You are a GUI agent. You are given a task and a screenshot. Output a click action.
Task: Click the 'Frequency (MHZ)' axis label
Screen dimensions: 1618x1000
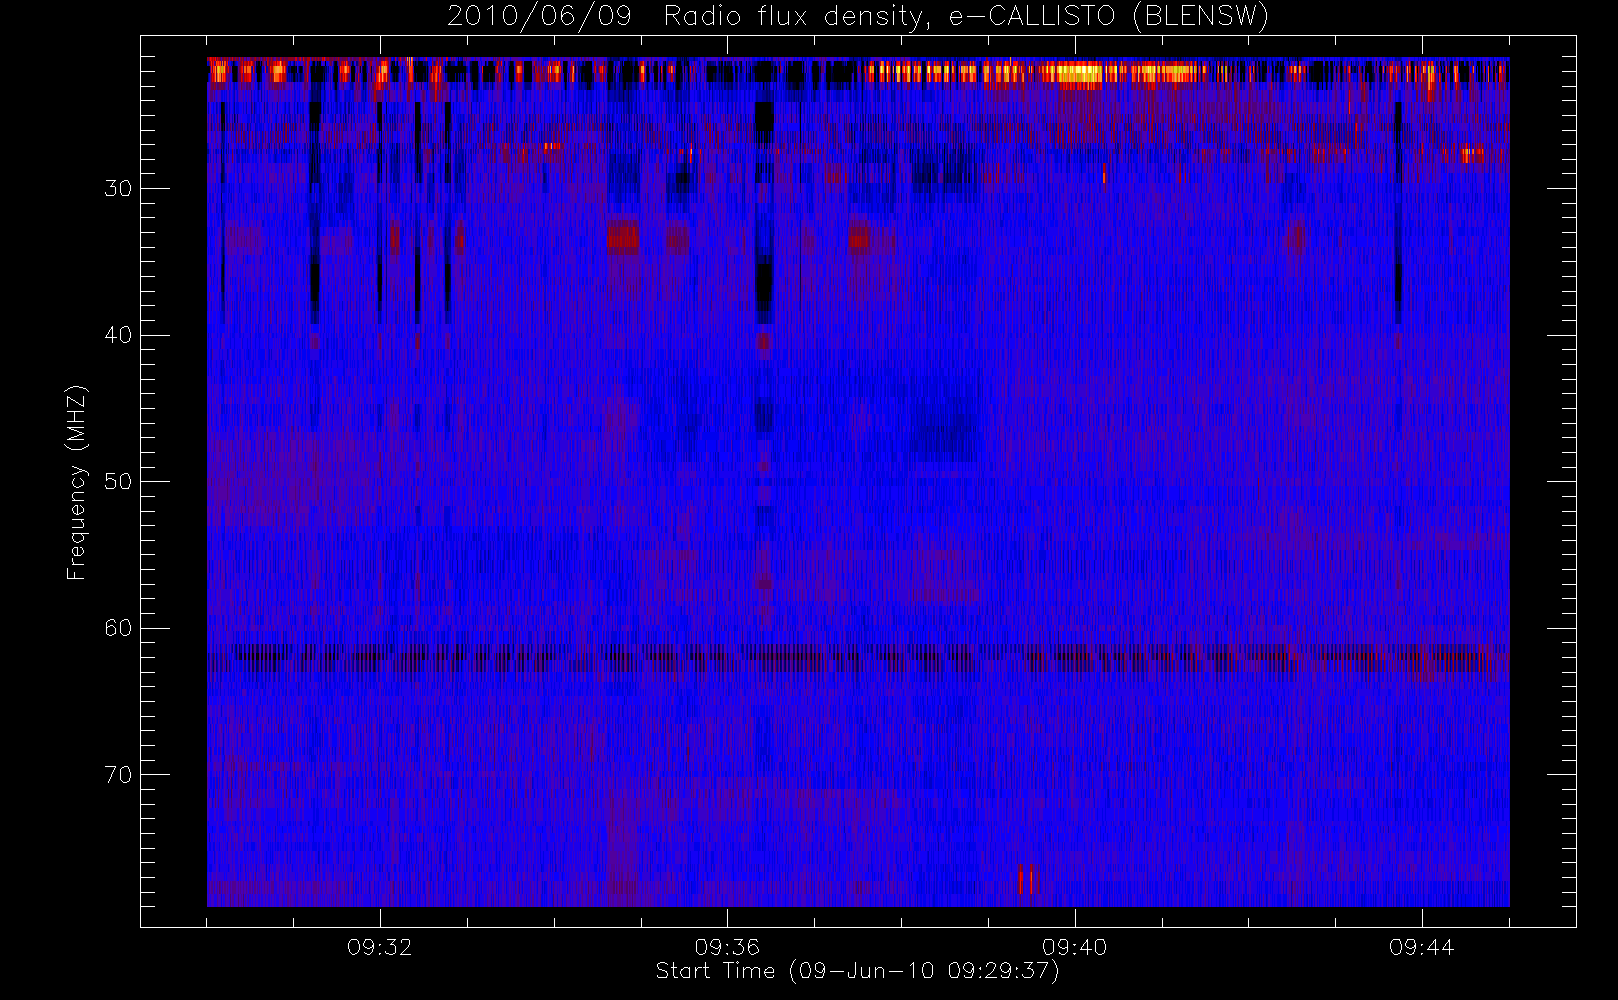pyautogui.click(x=77, y=482)
